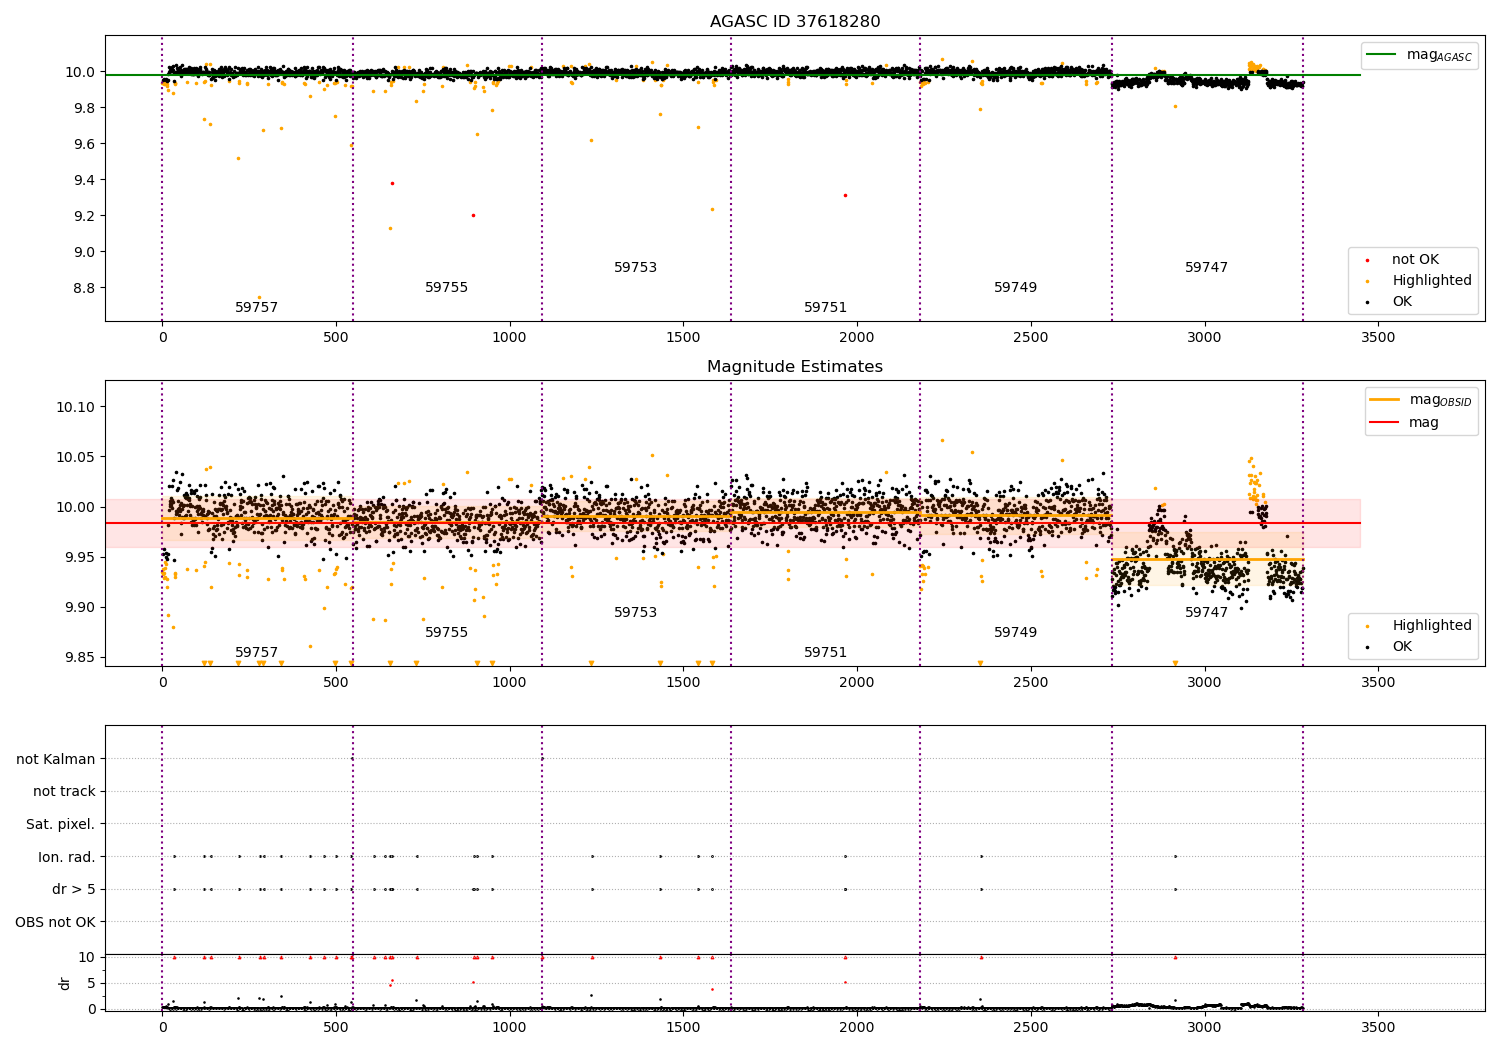1500x1050 pixels.
Task: Click OBSID label 59749 in top plot
Action: coord(1016,288)
